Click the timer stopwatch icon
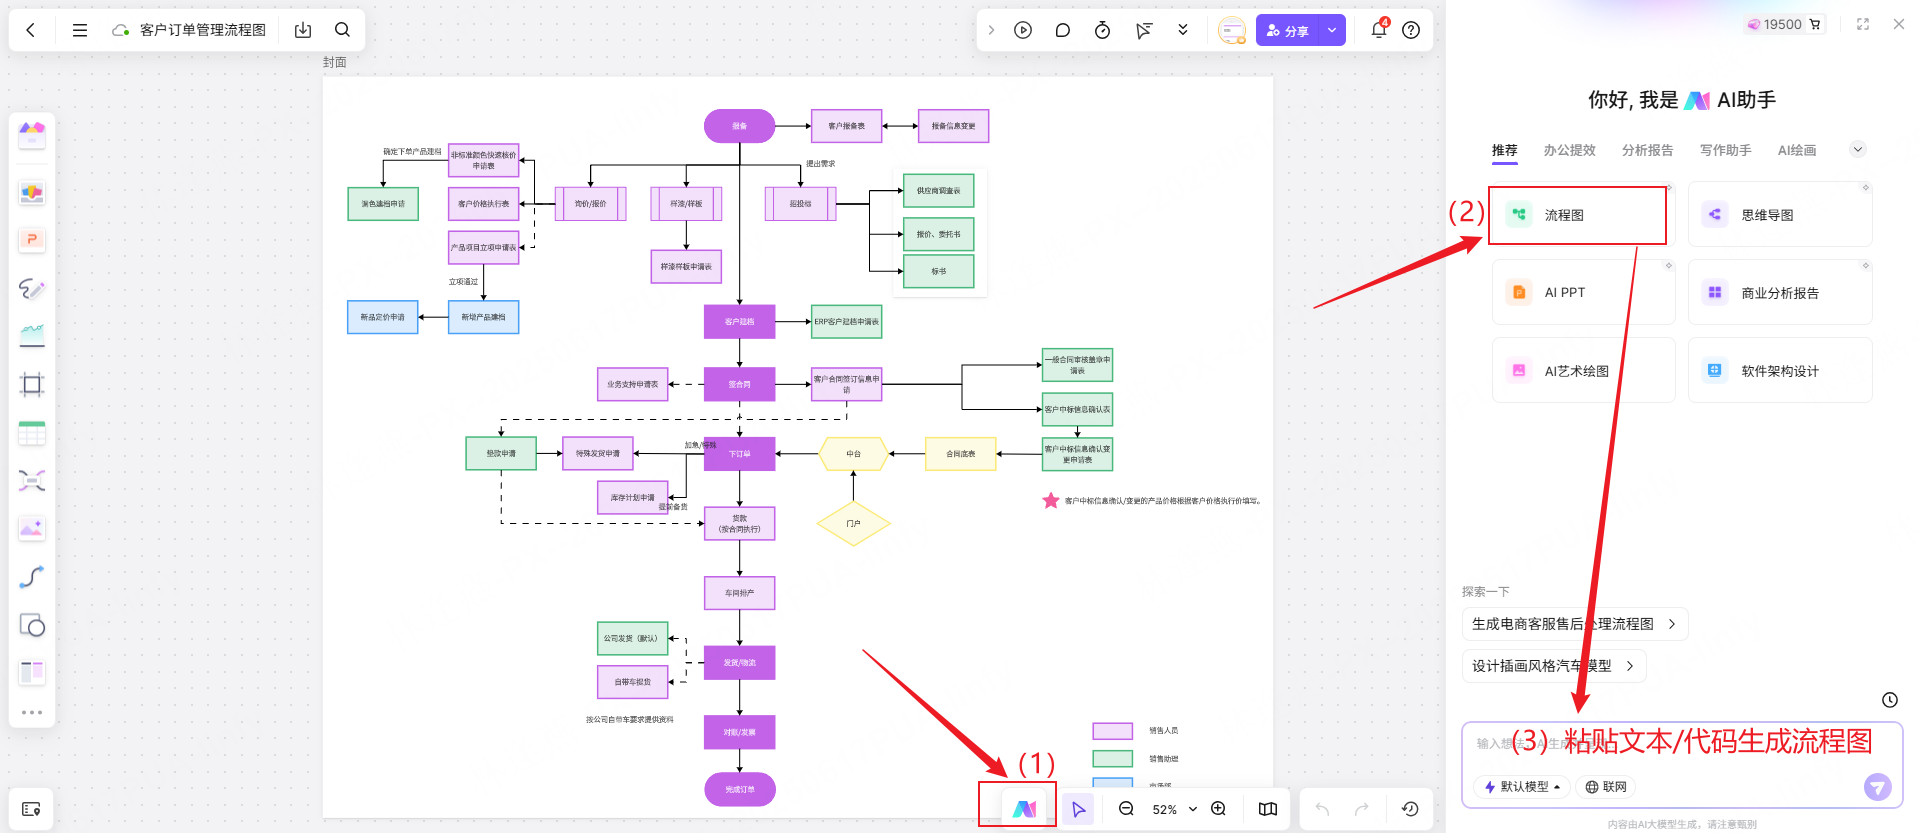 1102,30
